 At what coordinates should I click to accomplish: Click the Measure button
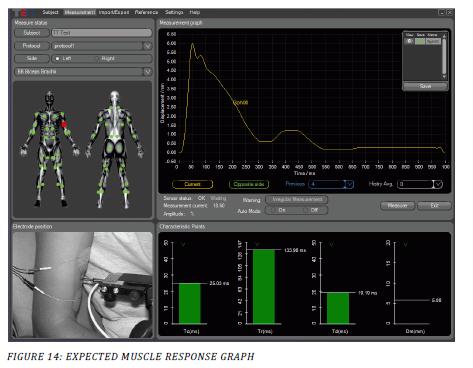click(397, 206)
